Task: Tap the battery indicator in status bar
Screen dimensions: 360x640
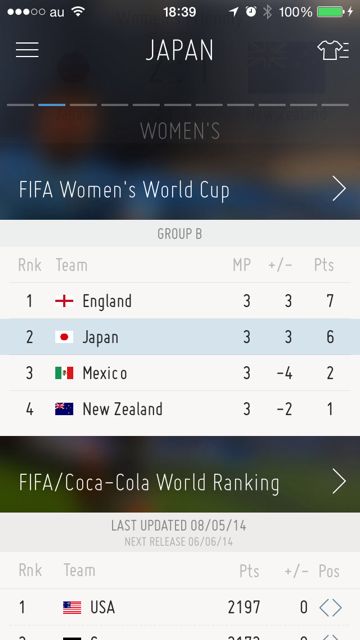Action: tap(331, 12)
